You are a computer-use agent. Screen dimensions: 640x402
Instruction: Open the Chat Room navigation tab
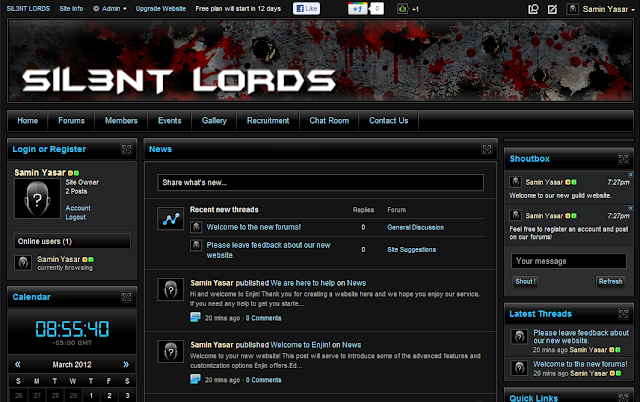click(329, 121)
